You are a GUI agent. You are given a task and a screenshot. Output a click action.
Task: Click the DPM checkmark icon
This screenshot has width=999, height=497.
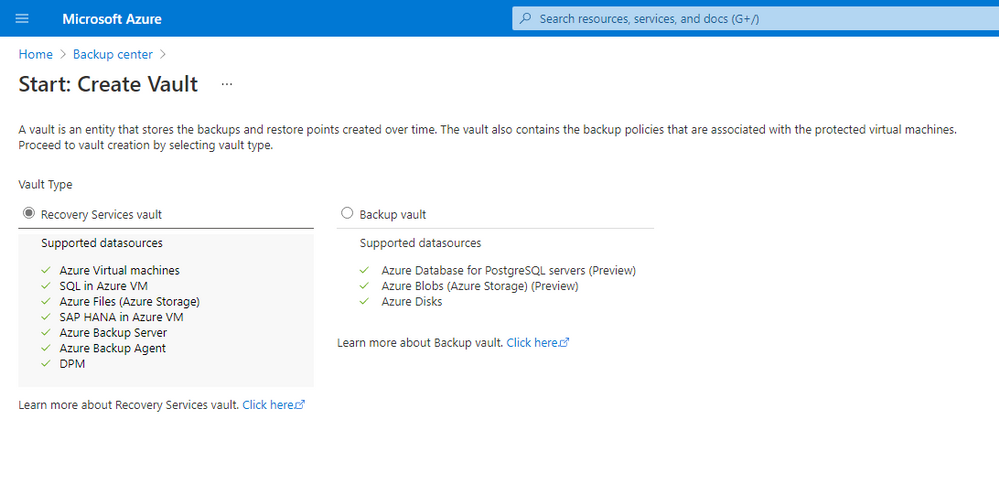[x=46, y=364]
